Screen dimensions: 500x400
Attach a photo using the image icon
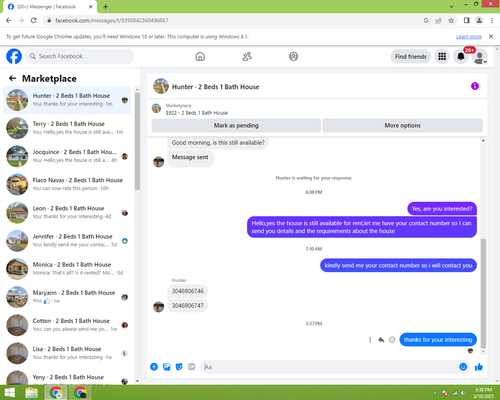point(167,367)
